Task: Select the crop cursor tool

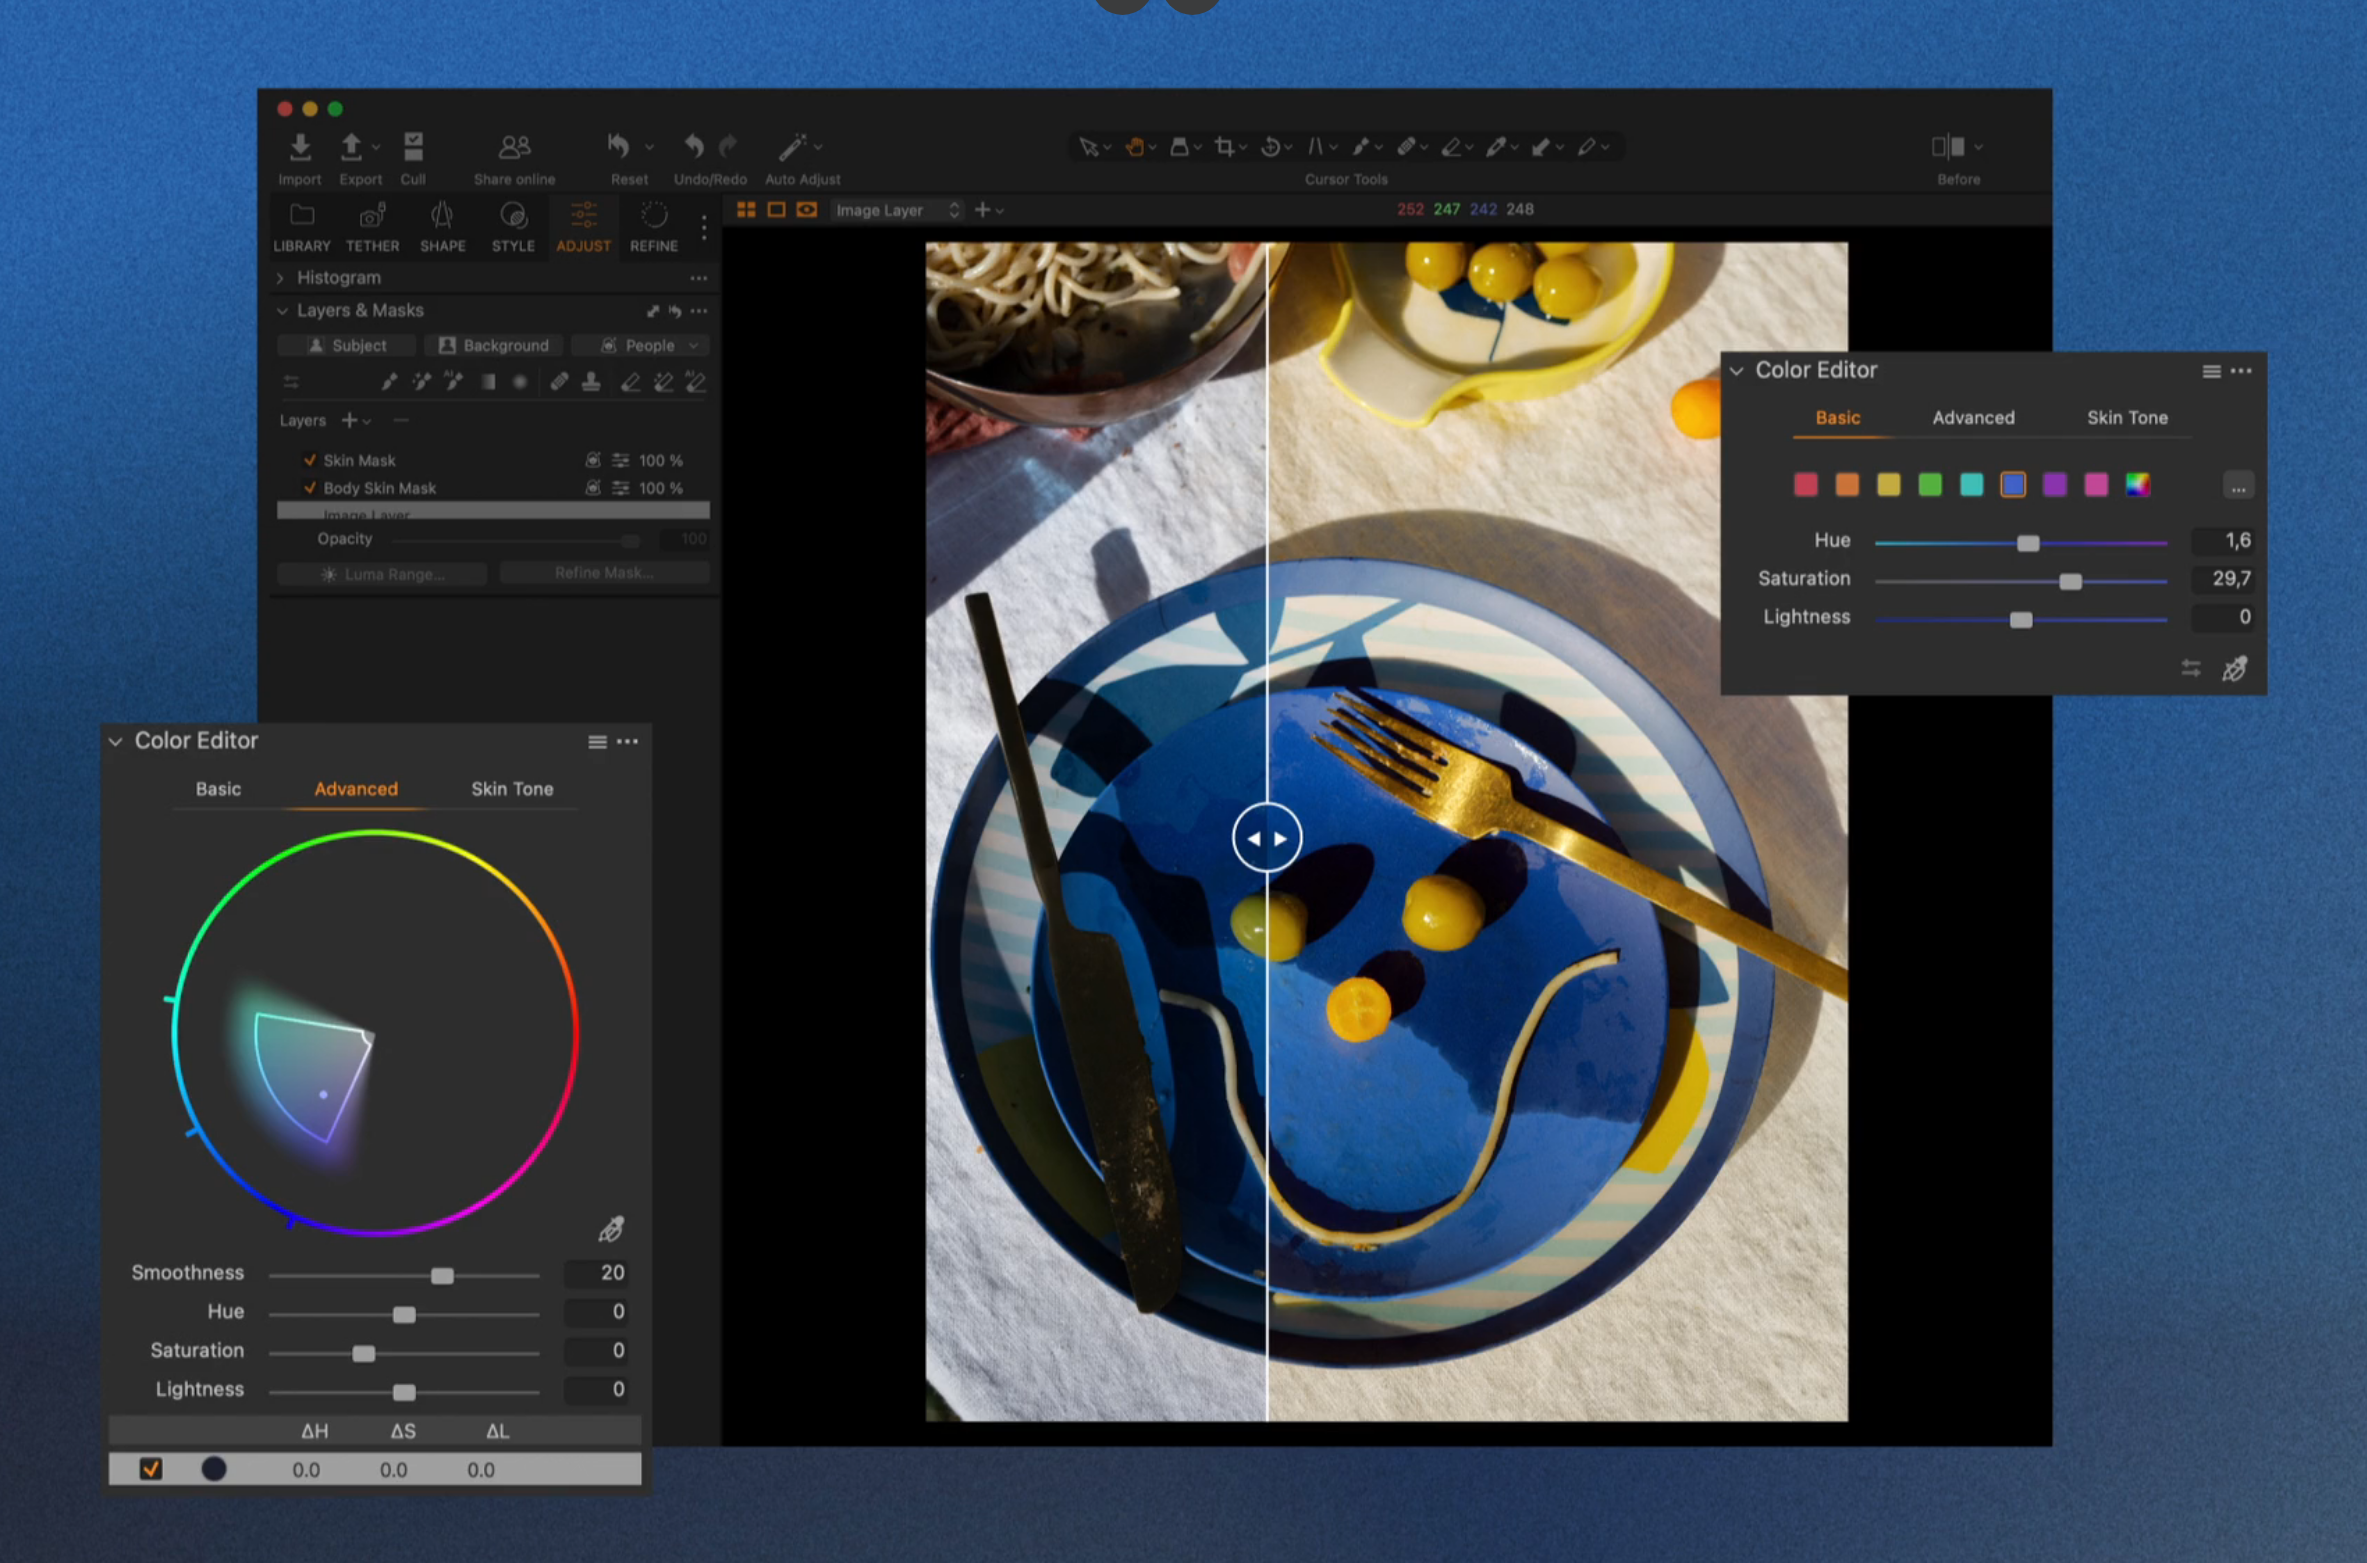Action: pos(1224,147)
